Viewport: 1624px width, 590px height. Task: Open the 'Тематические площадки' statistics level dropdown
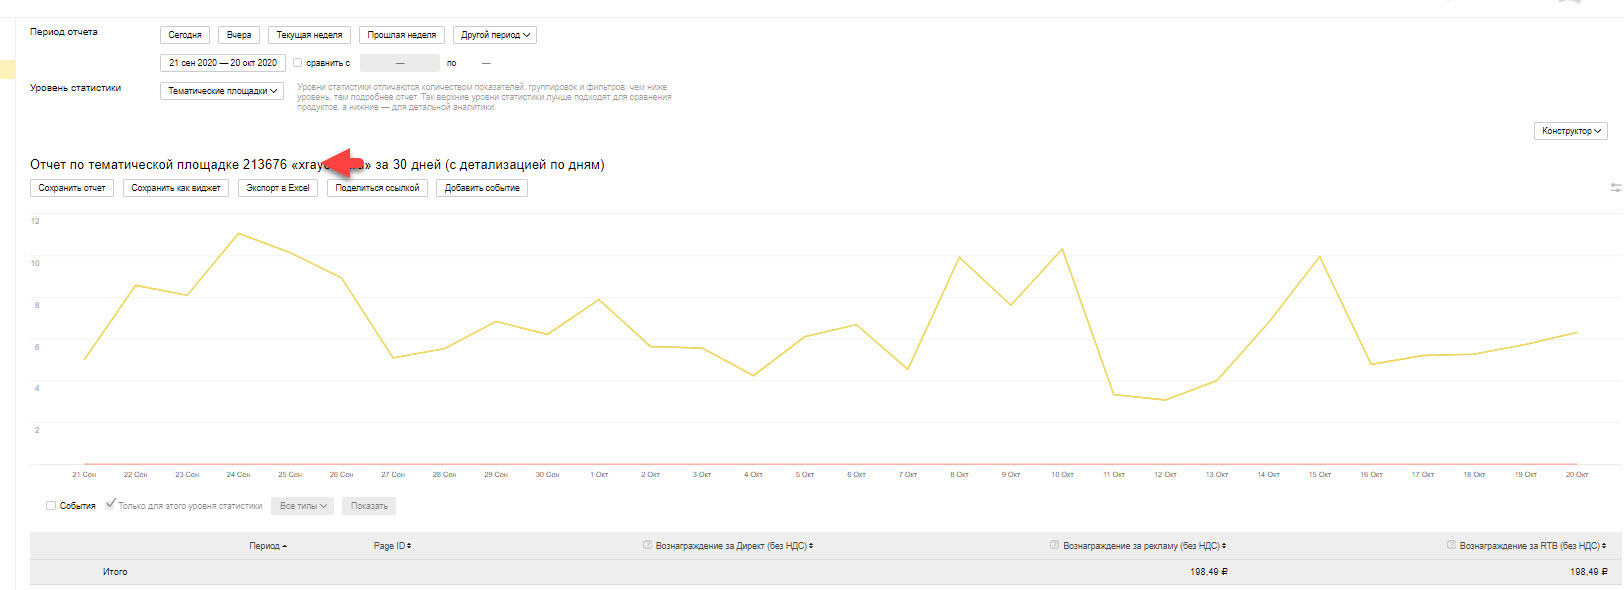222,91
